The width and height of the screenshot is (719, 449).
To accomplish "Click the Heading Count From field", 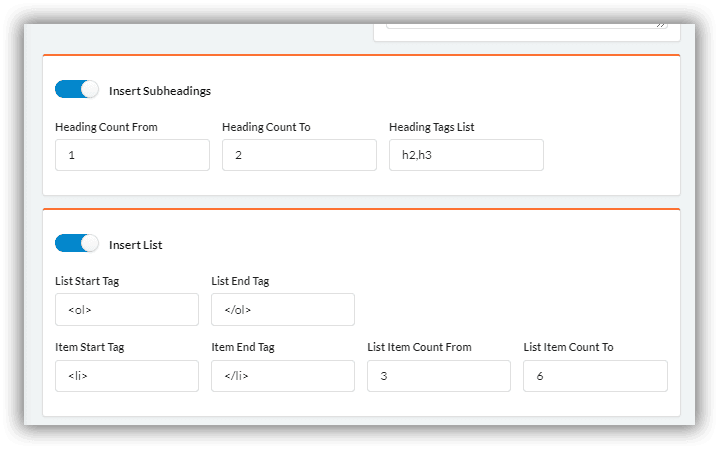I will click(x=133, y=155).
